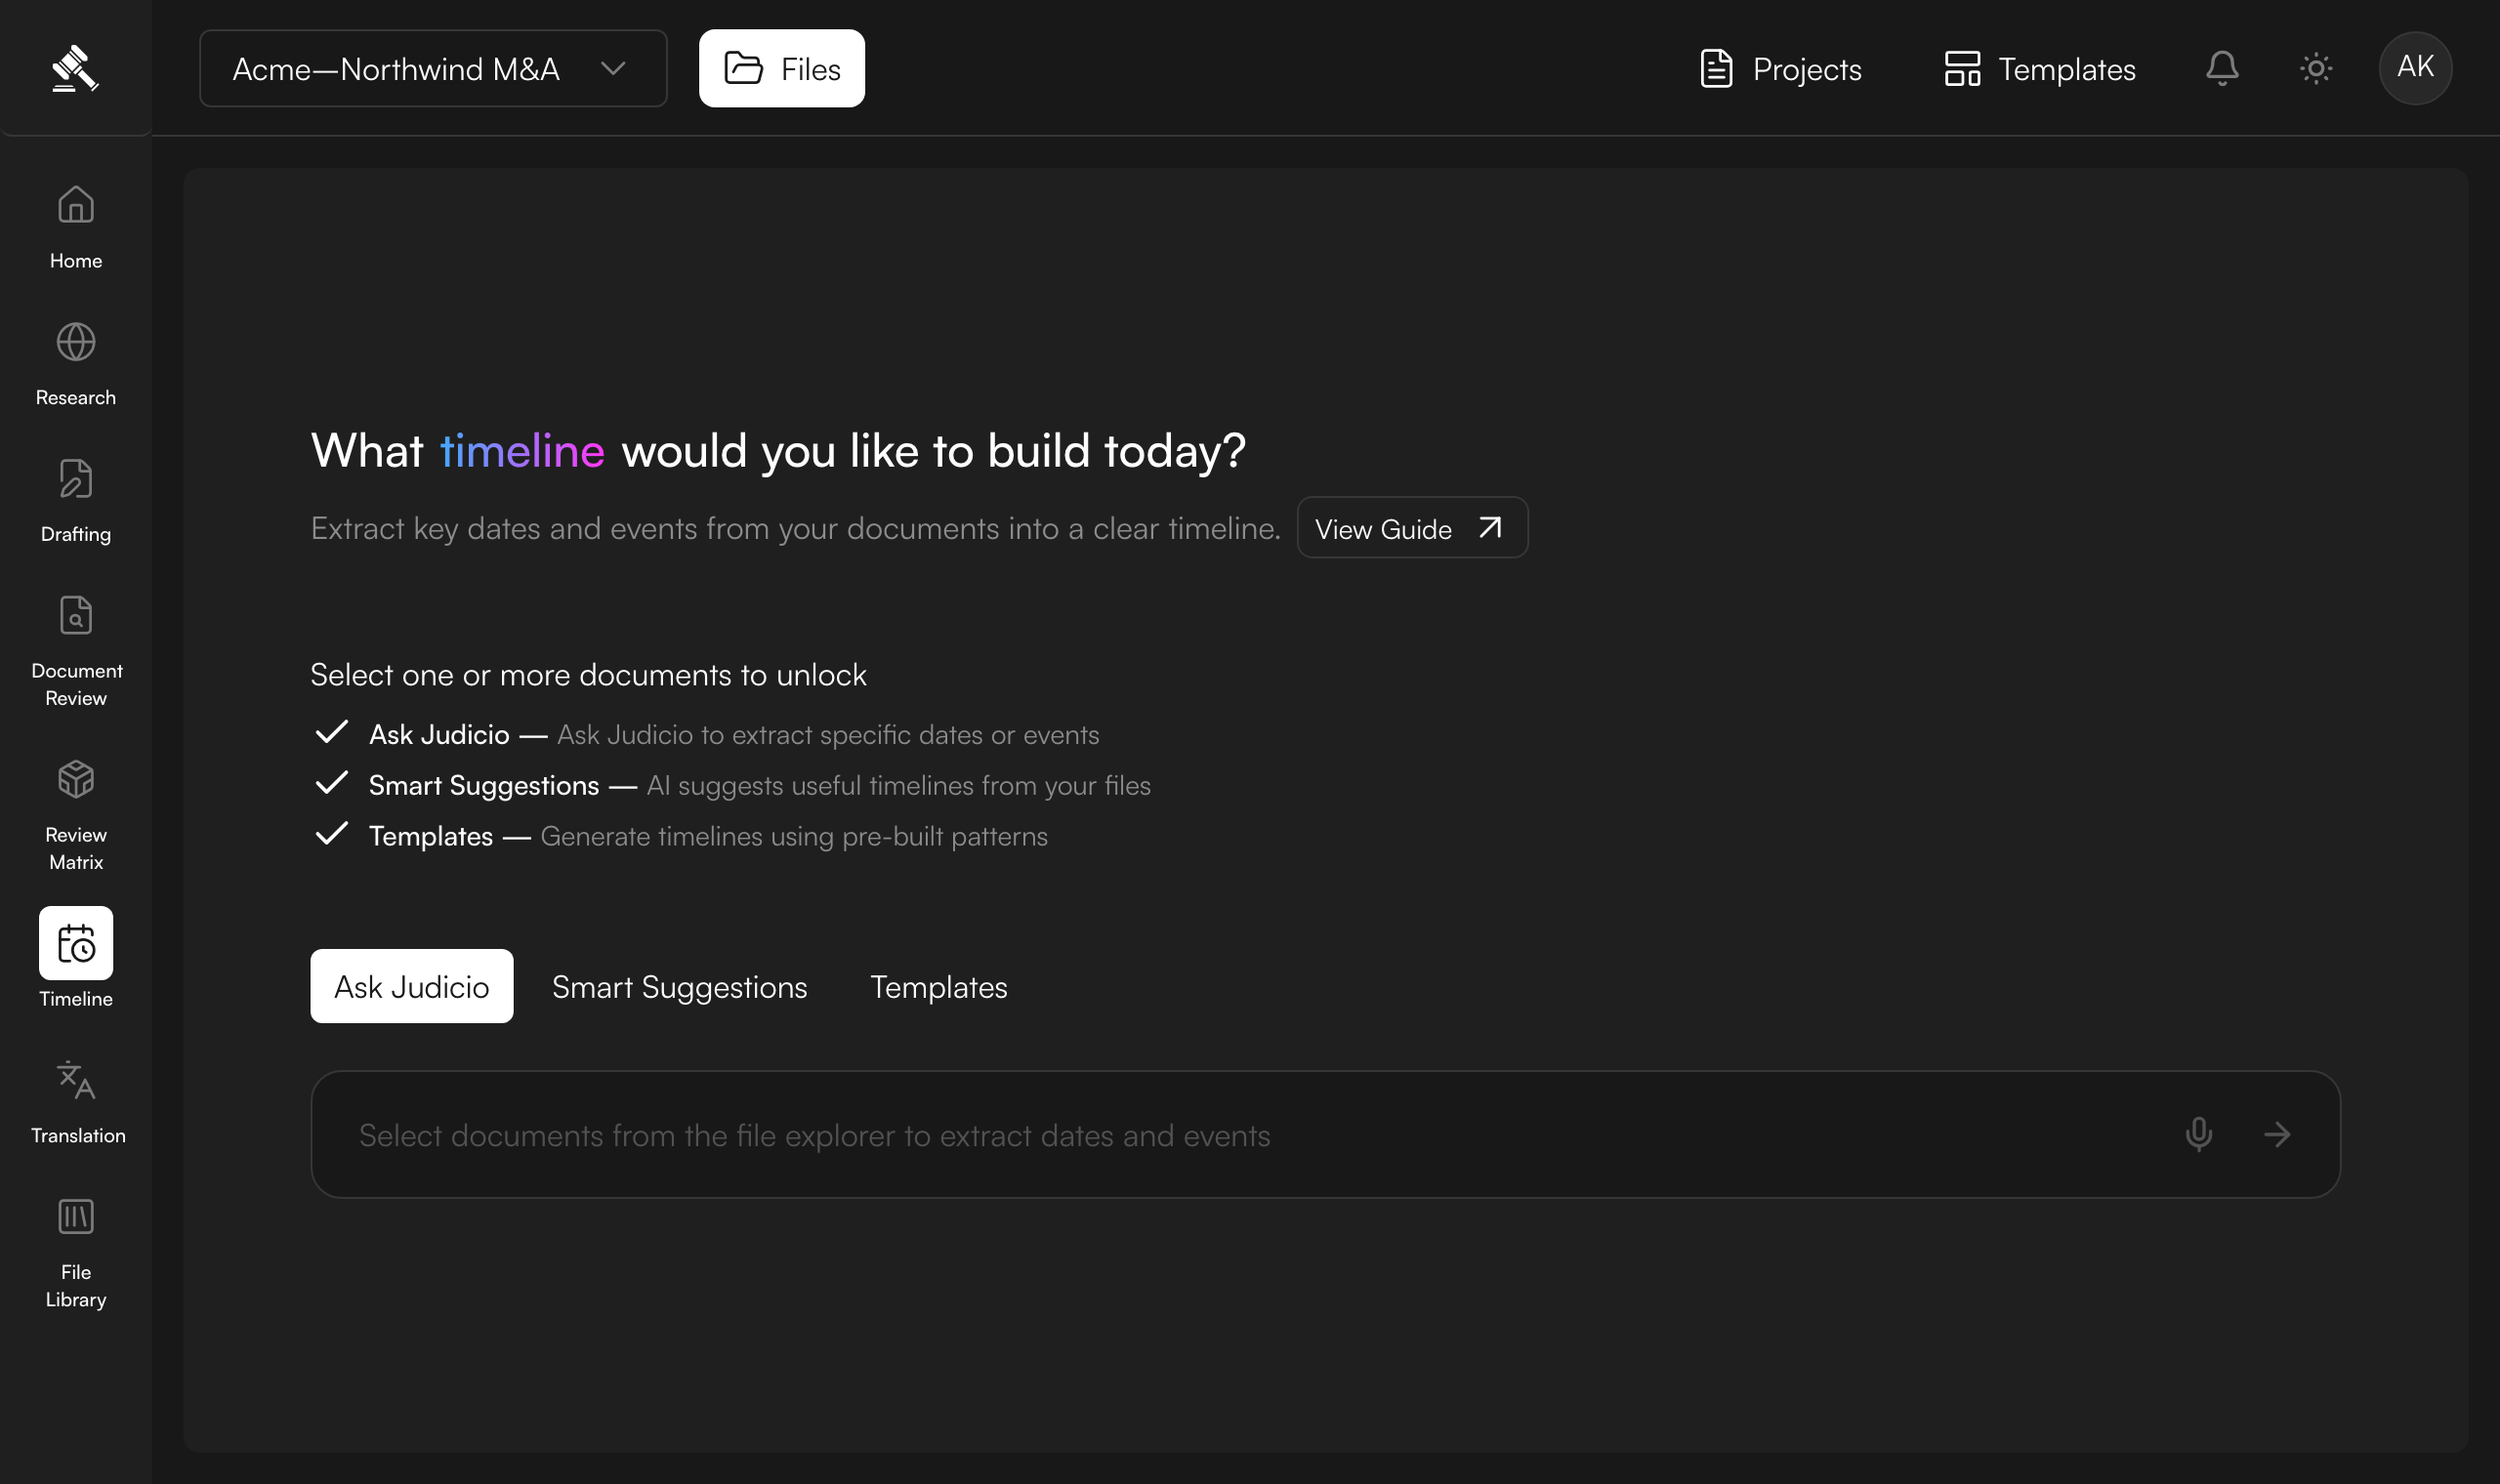Switch to the Templates tab below
Viewport: 2500px width, 1484px height.
tap(939, 987)
